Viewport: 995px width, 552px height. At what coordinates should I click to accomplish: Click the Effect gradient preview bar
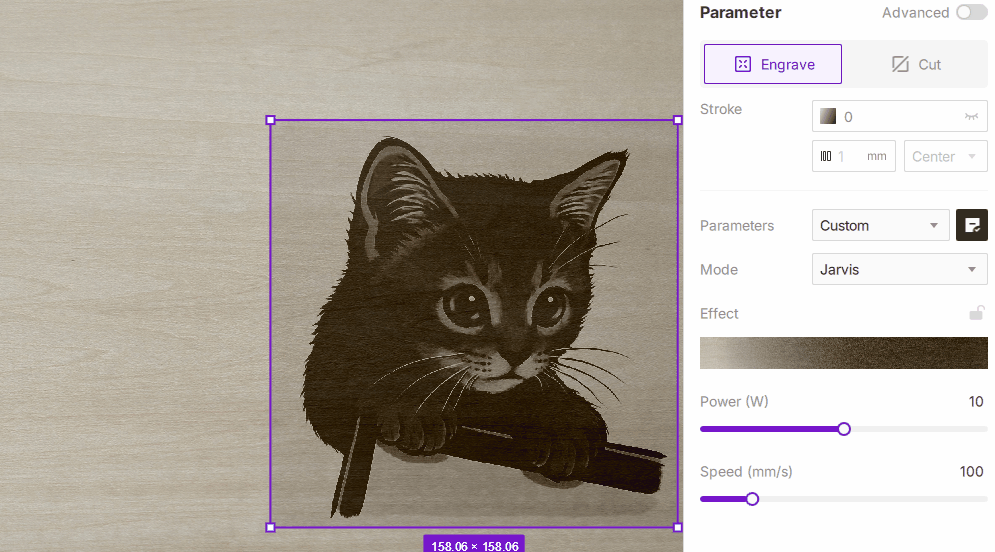tap(843, 353)
